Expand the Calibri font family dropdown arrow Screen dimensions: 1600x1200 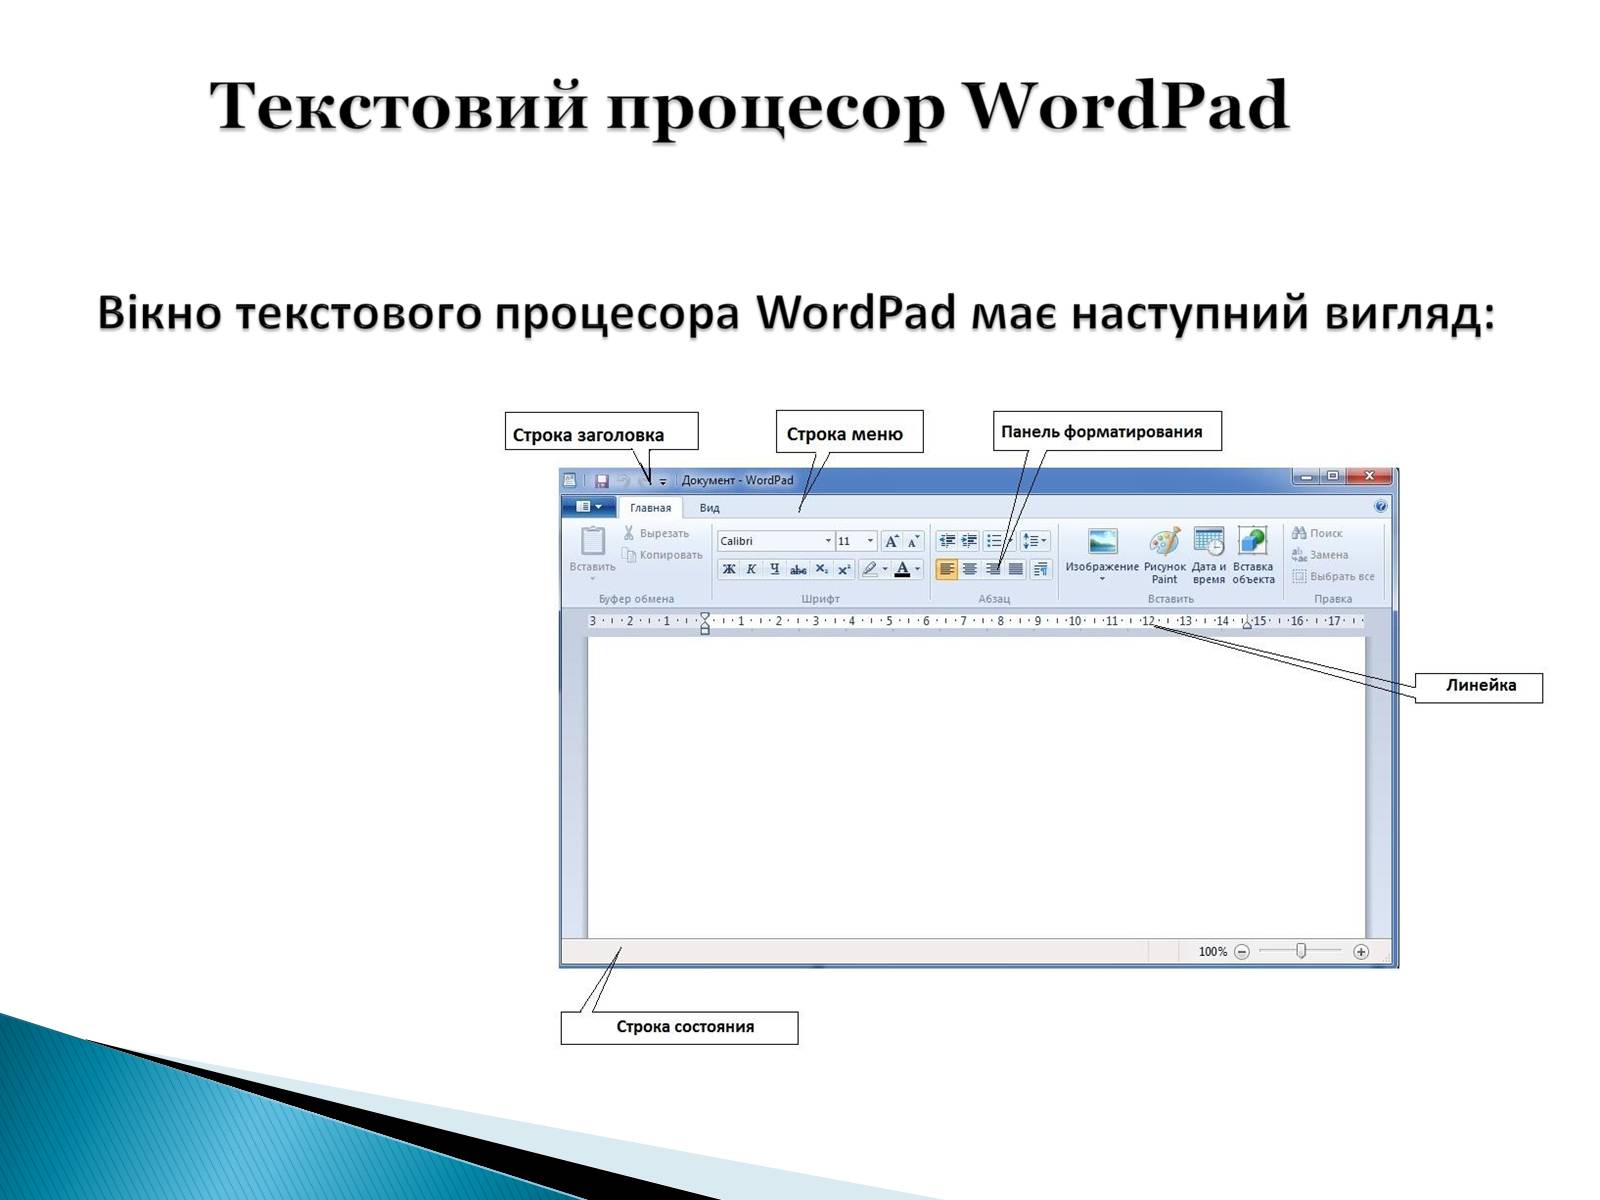(x=828, y=541)
